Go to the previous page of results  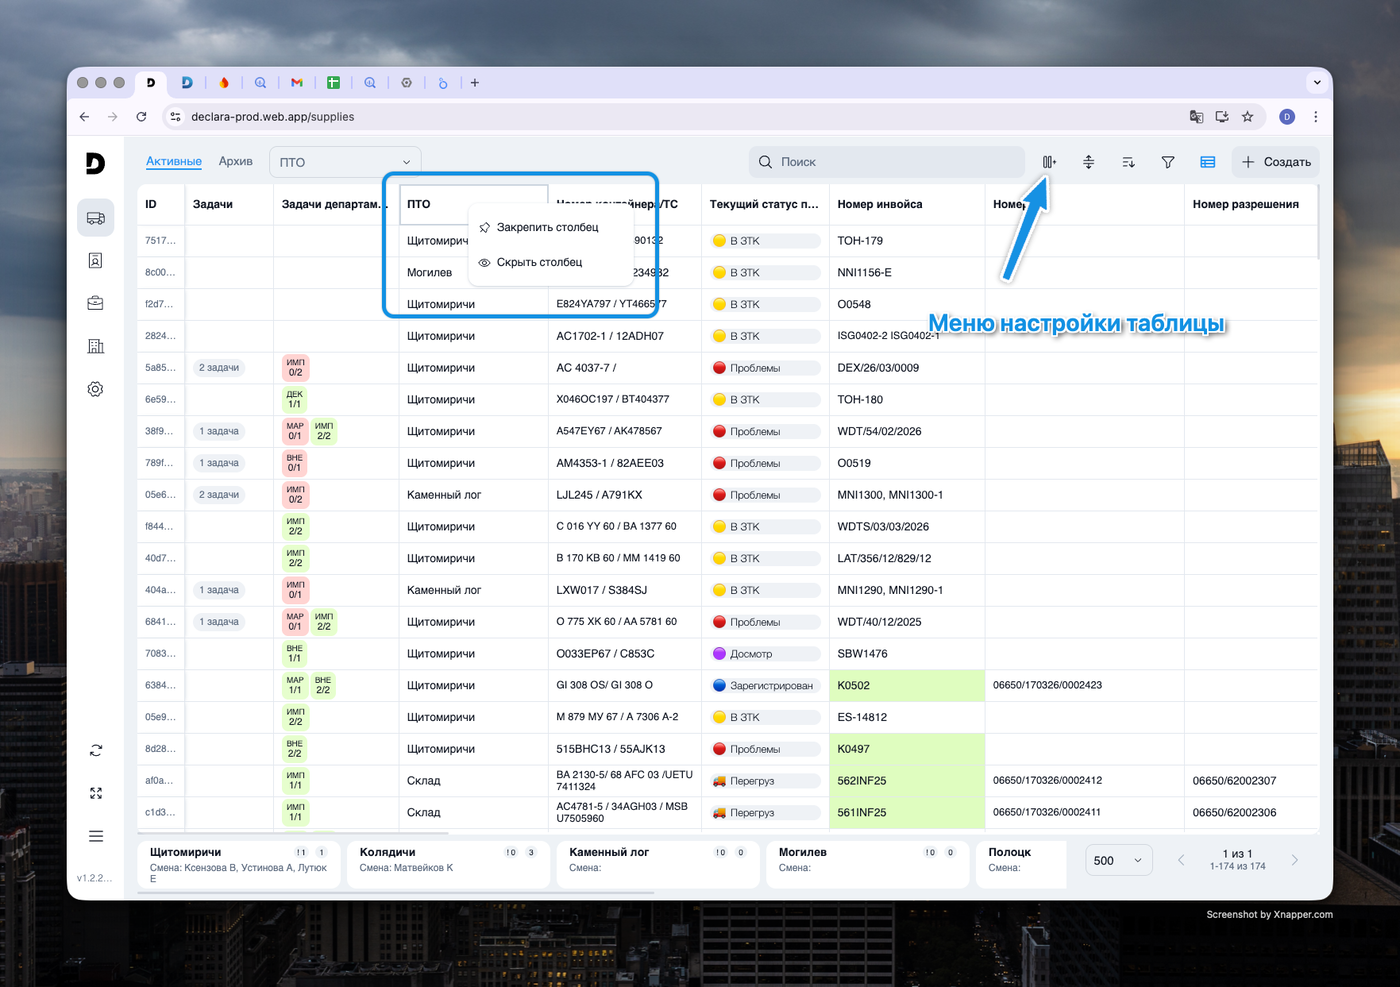1181,860
